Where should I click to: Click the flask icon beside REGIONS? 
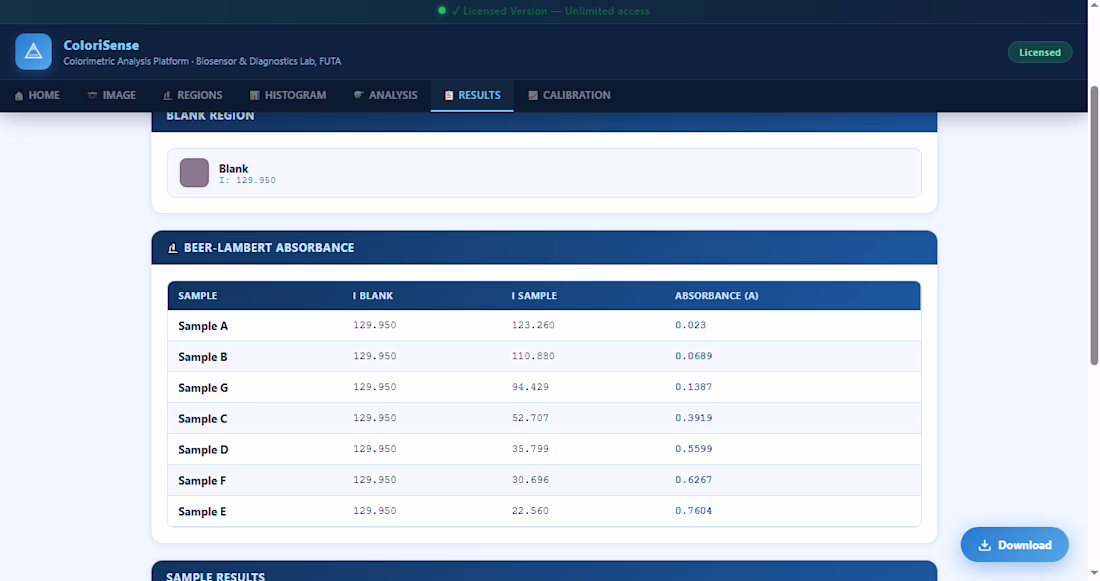click(x=167, y=95)
